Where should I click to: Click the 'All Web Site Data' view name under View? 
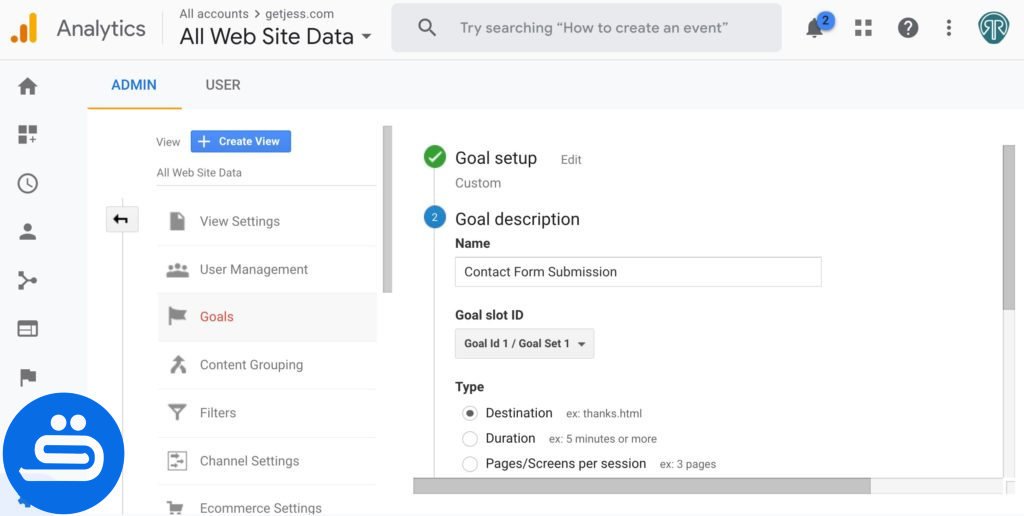pyautogui.click(x=199, y=172)
